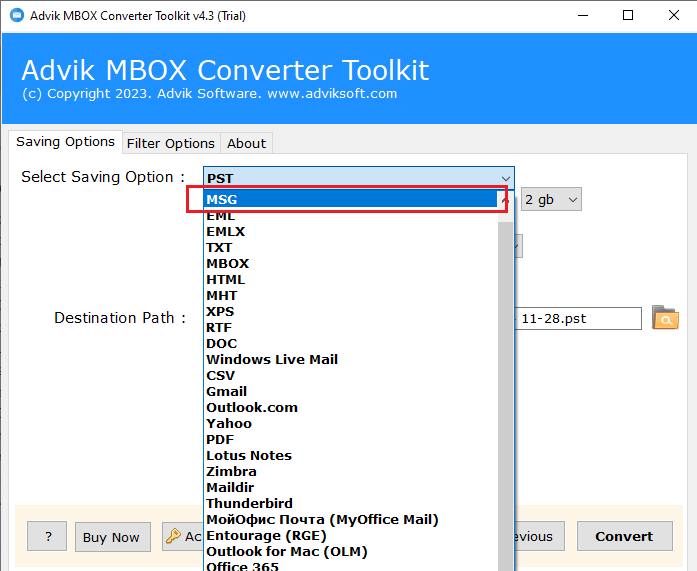Select MHT saving option
Viewport: 697px width, 571px height.
click(x=350, y=295)
